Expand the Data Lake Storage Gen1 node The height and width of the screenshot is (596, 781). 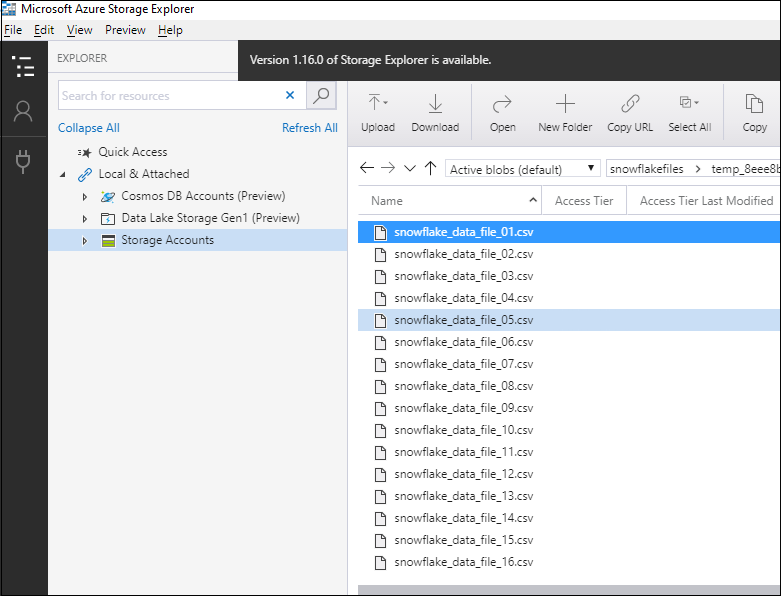coord(85,219)
